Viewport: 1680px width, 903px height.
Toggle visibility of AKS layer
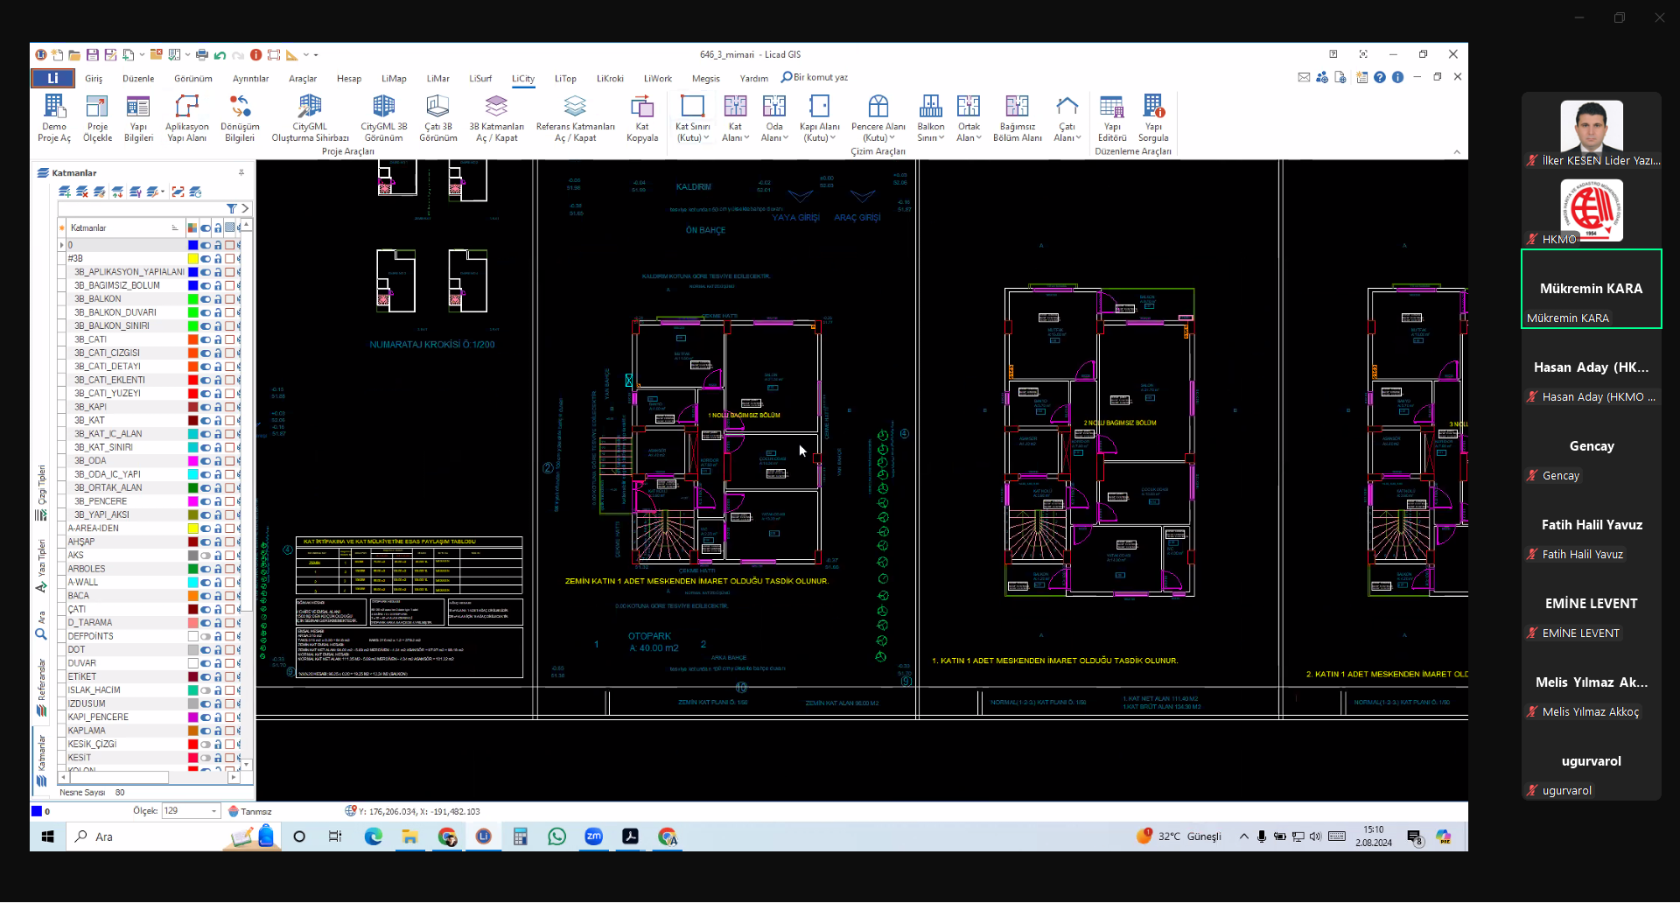[x=206, y=555]
